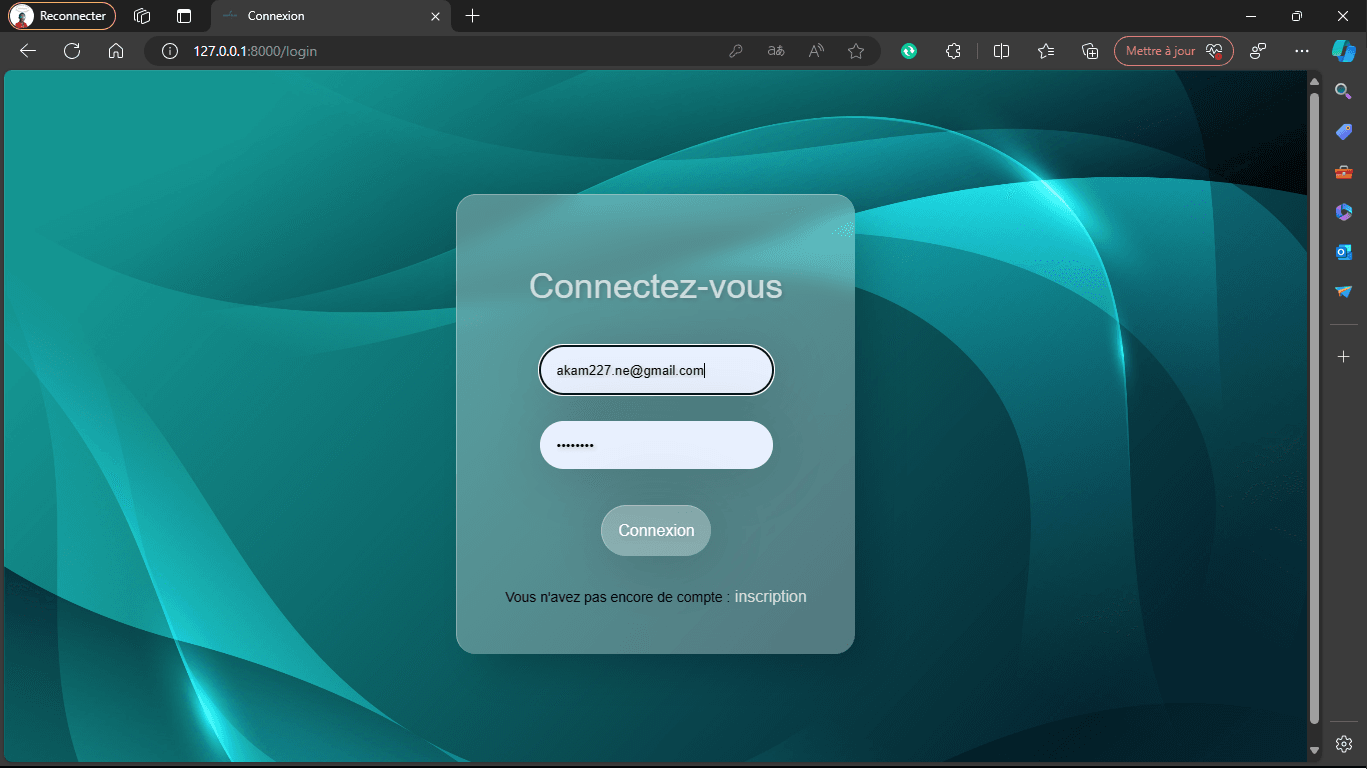
Task: Open browser essentials people icon
Action: click(1258, 51)
